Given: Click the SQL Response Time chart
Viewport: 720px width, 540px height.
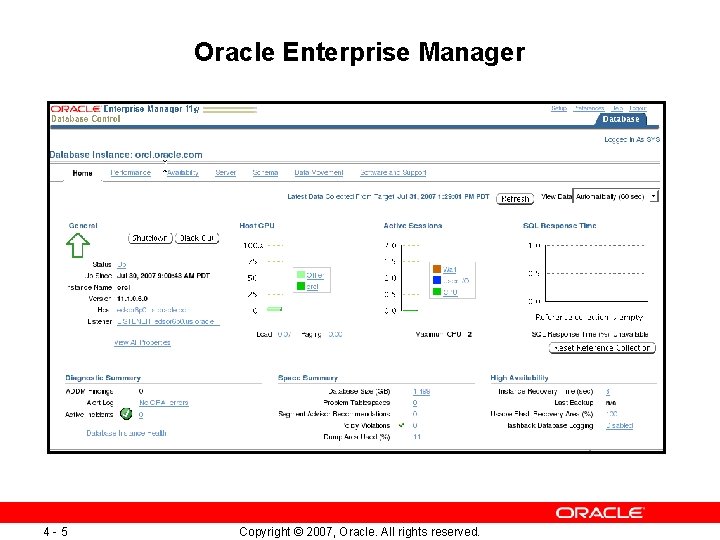Looking at the screenshot, I should point(595,273).
